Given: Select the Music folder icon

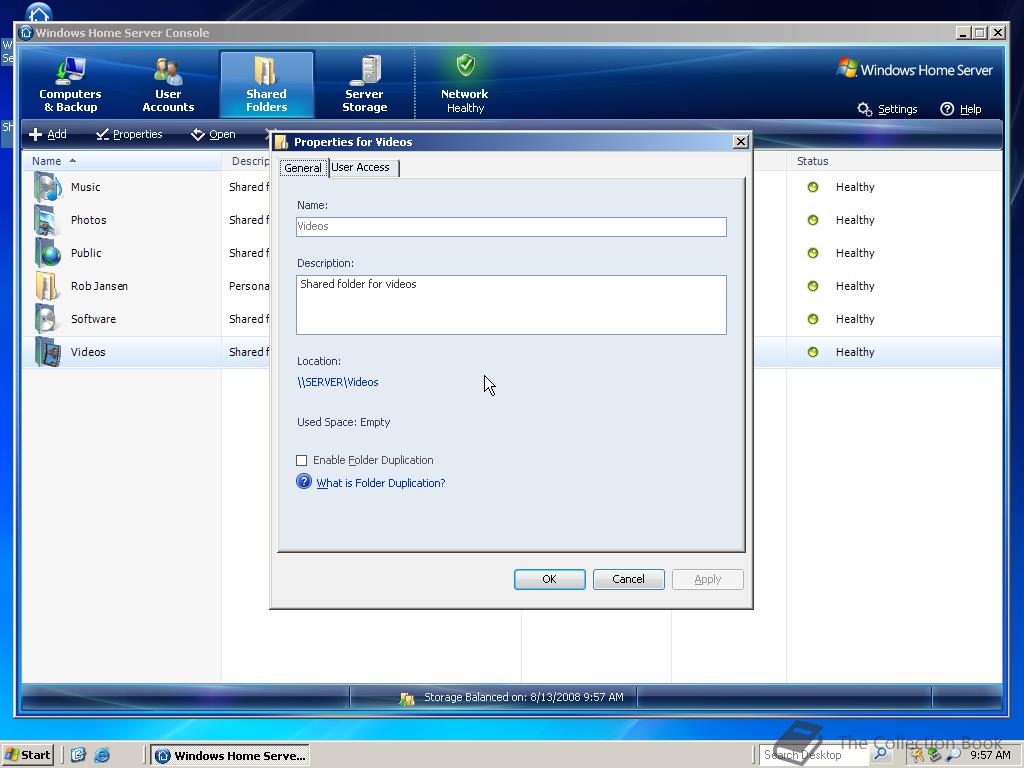Looking at the screenshot, I should [x=48, y=187].
